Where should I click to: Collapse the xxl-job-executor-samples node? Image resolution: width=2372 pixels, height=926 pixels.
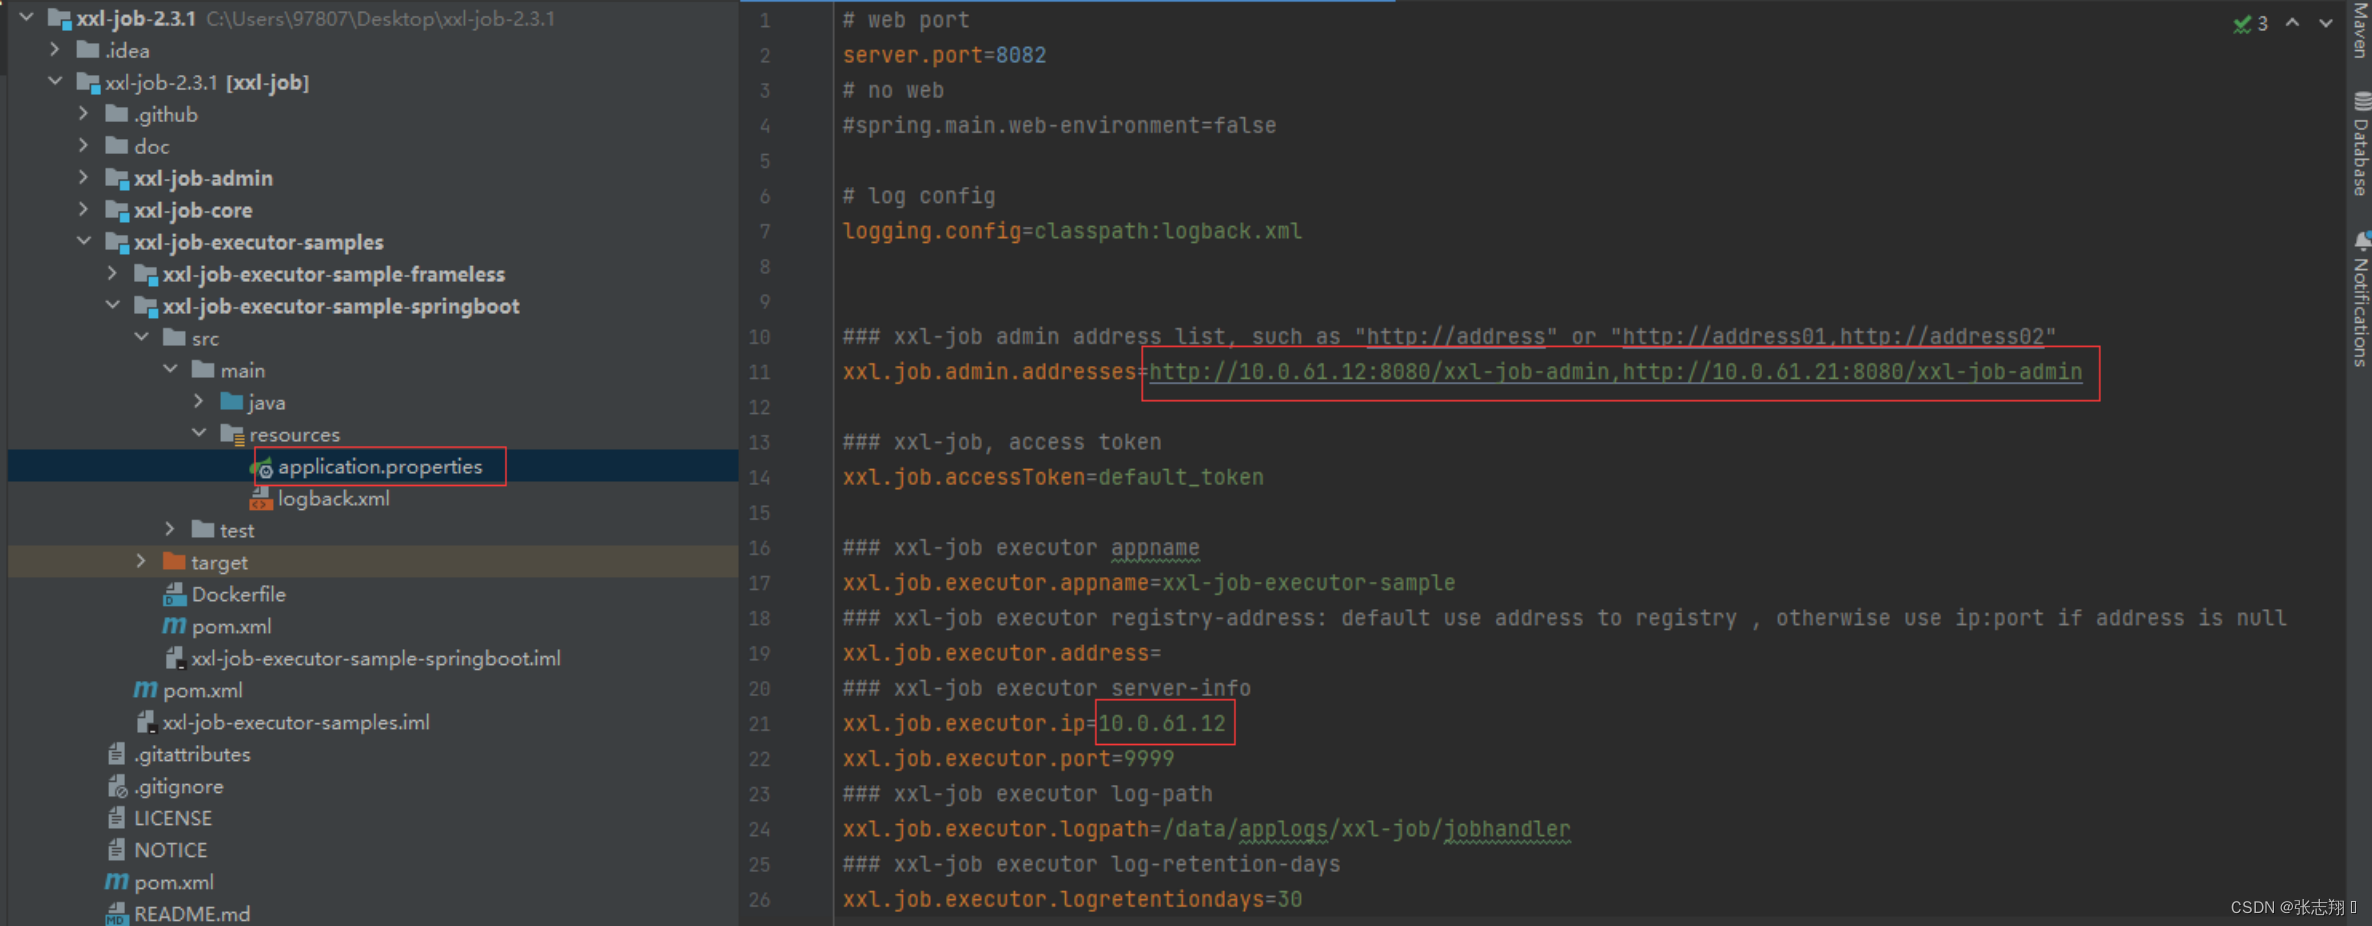click(84, 241)
